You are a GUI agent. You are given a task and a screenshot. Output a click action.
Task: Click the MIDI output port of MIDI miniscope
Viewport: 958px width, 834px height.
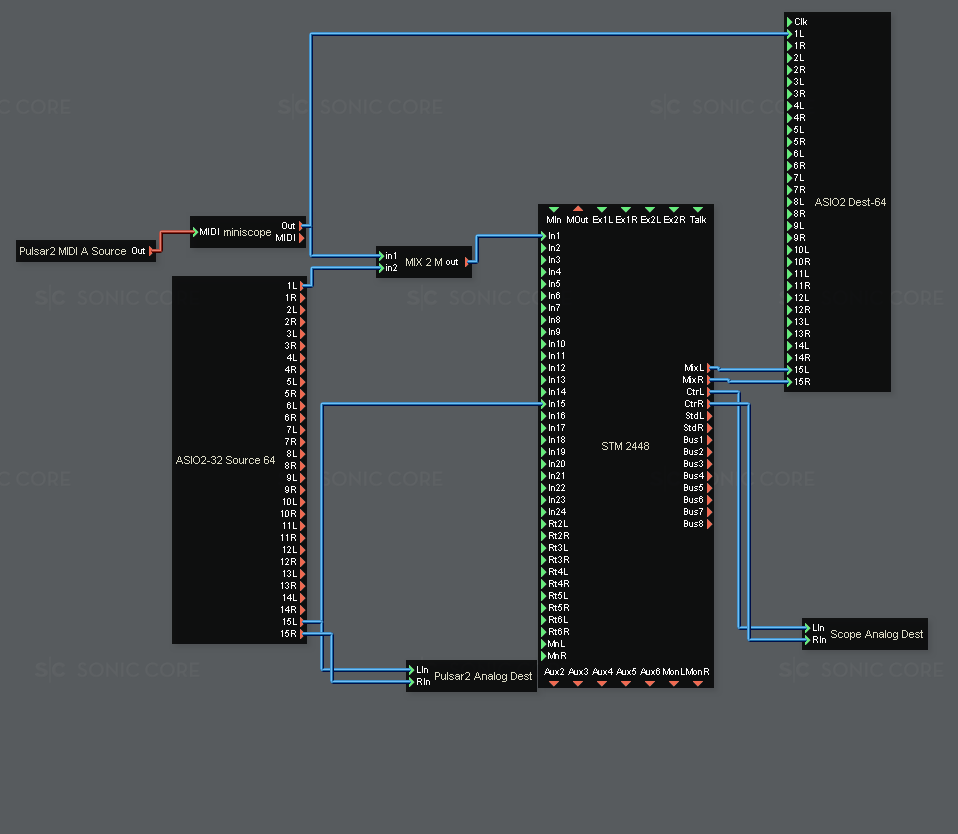pyautogui.click(x=301, y=238)
